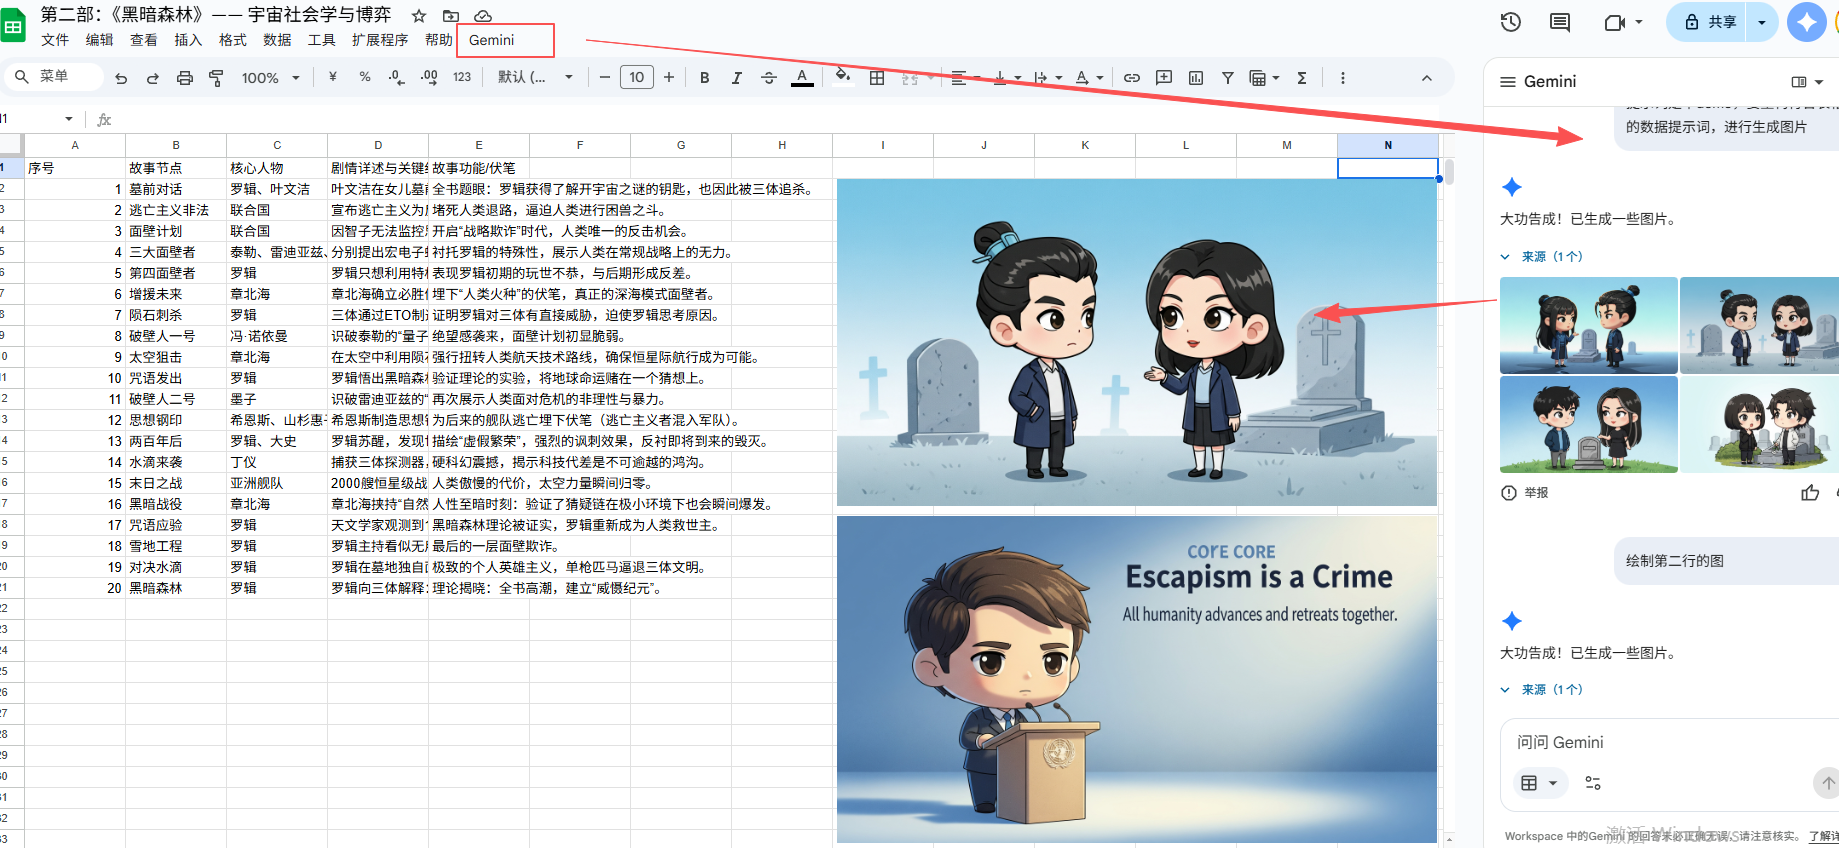1839x848 pixels.
Task: Open the Gemini sparkle button in header
Action: click(1806, 22)
